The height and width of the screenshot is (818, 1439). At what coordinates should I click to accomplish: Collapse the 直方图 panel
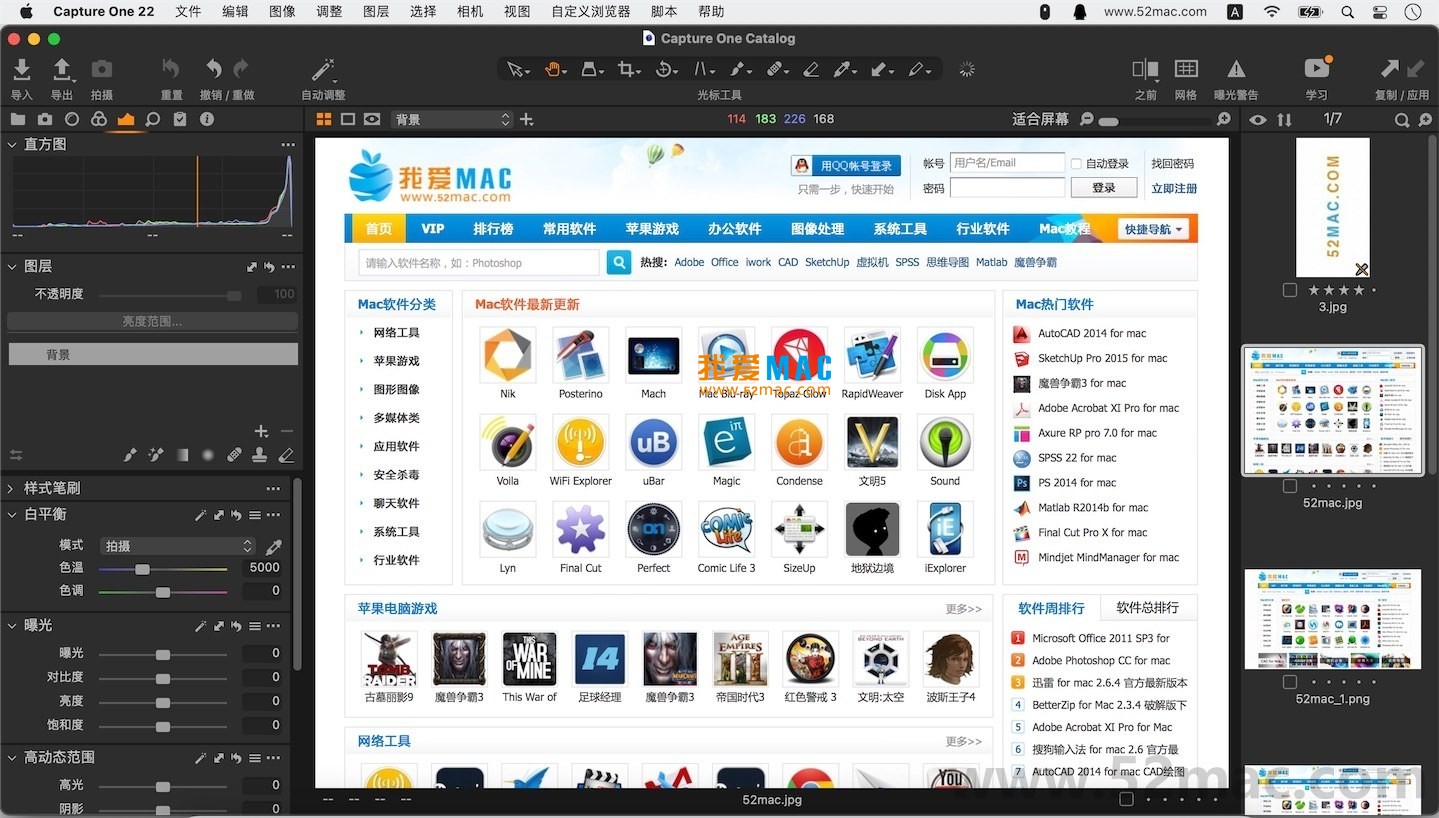tap(12, 144)
